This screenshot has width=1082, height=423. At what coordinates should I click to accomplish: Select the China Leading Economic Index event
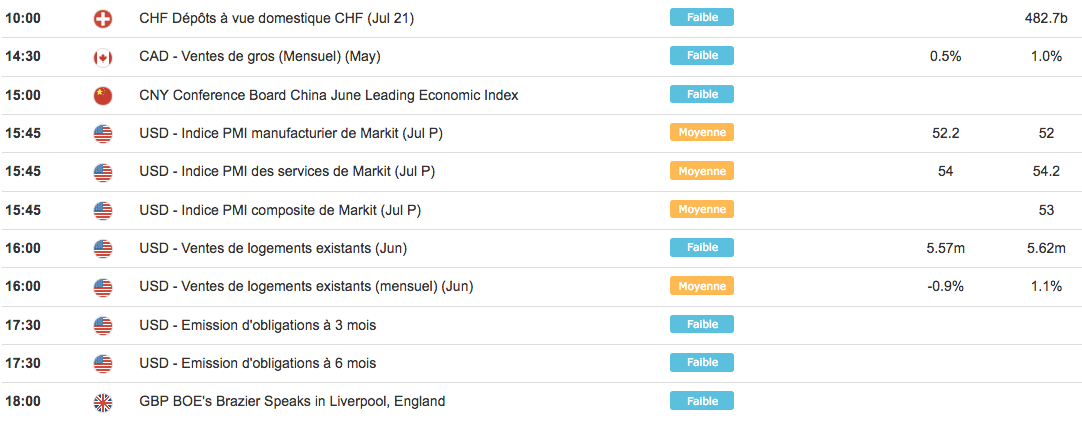[328, 95]
